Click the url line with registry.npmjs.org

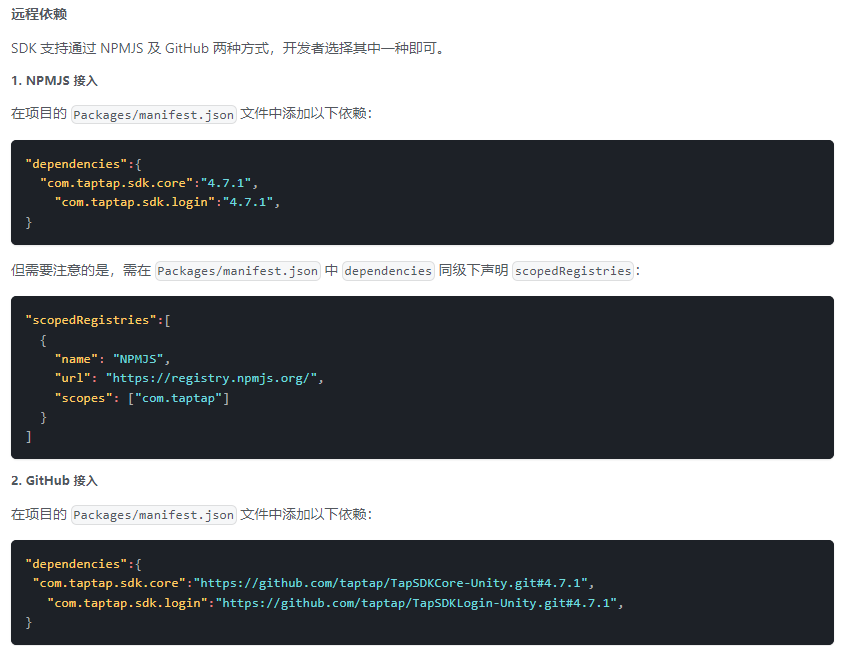189,378
